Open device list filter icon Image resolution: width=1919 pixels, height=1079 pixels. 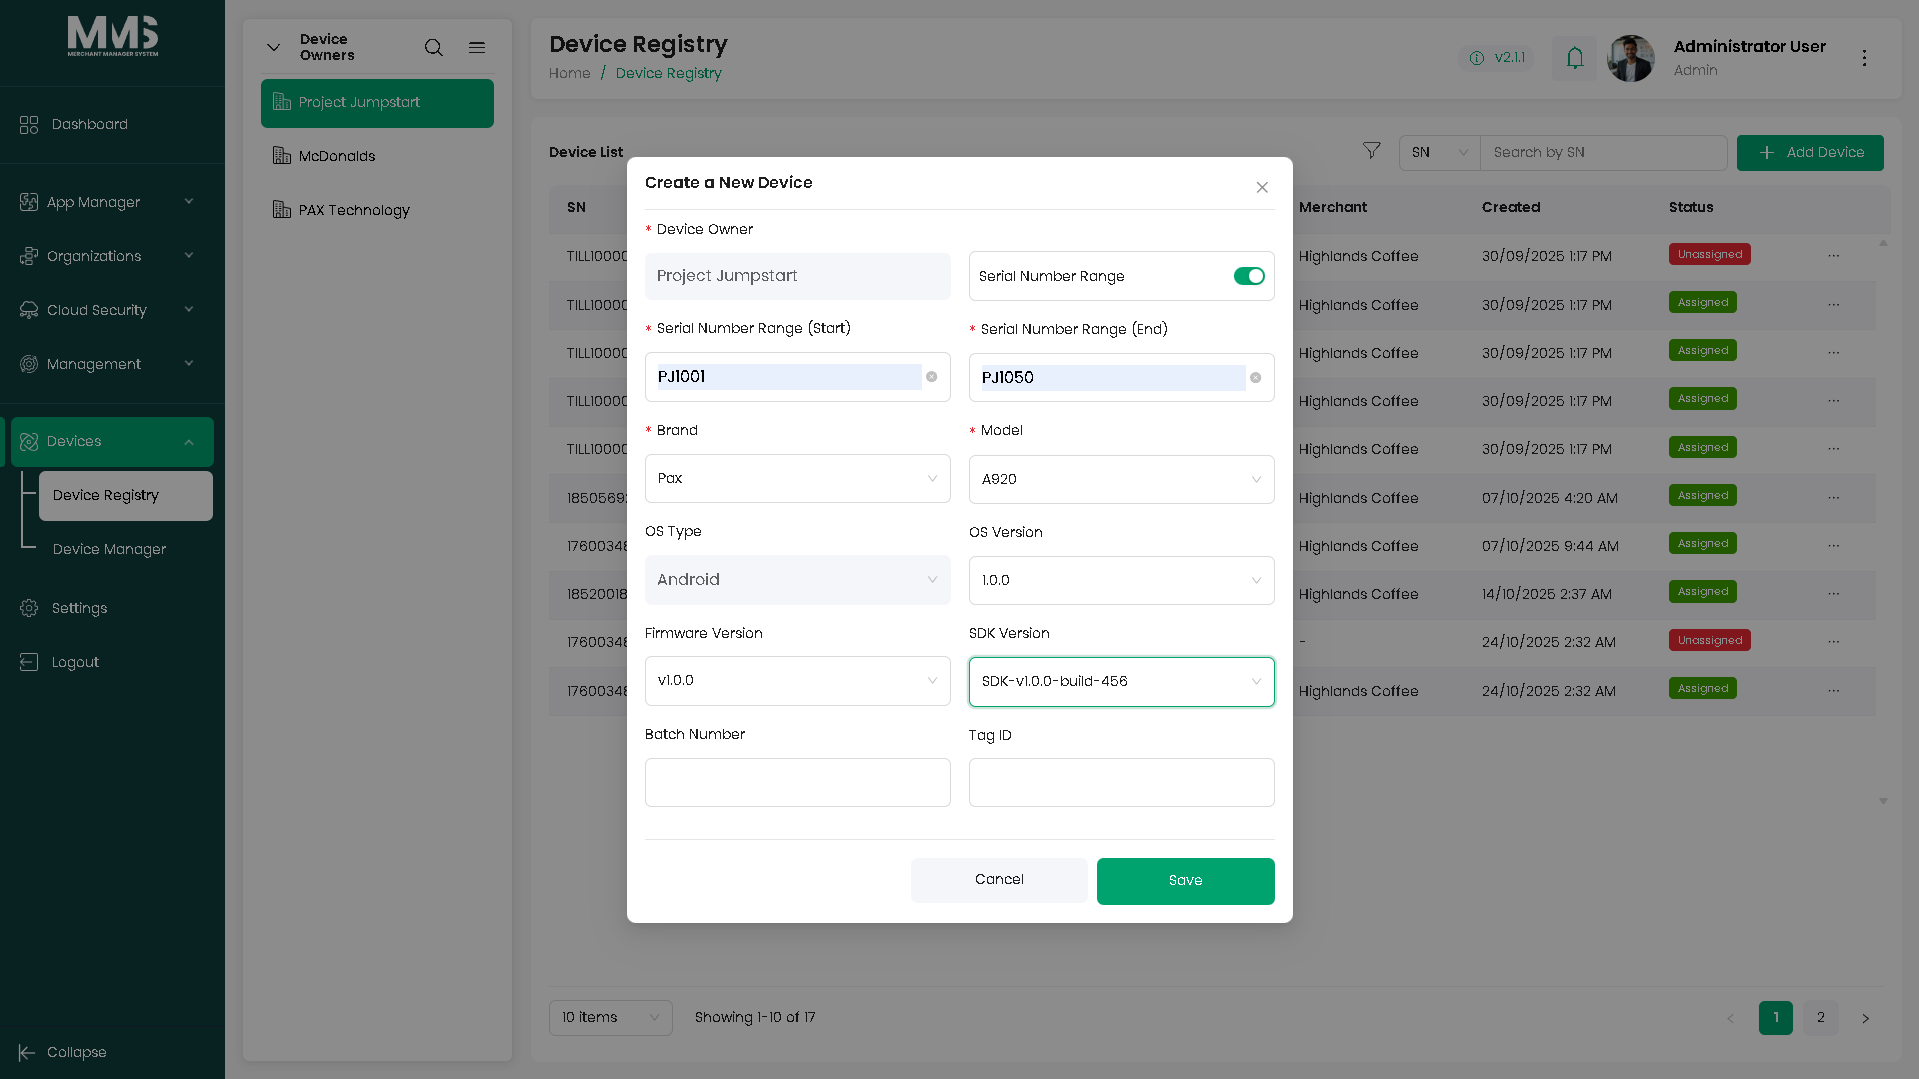point(1371,151)
